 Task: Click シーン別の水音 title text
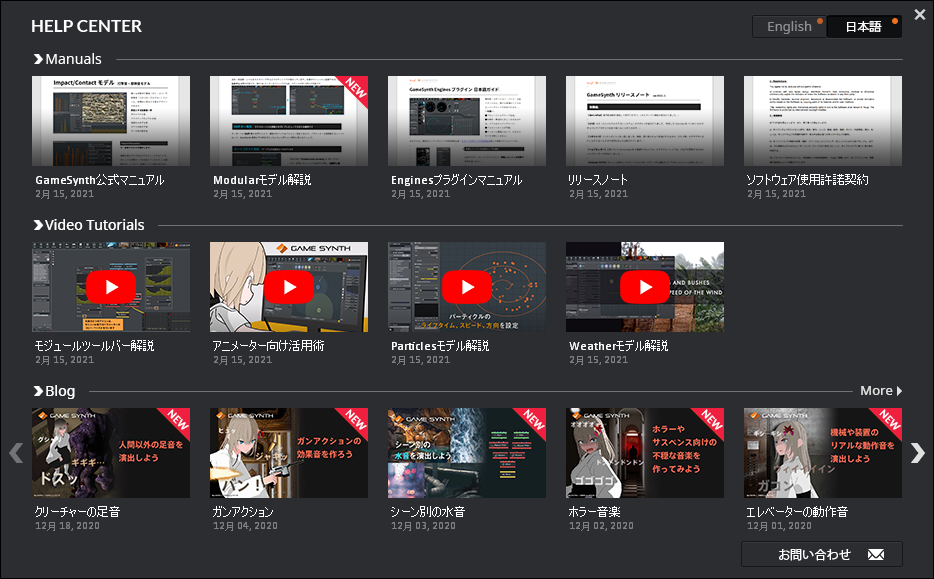(428, 512)
